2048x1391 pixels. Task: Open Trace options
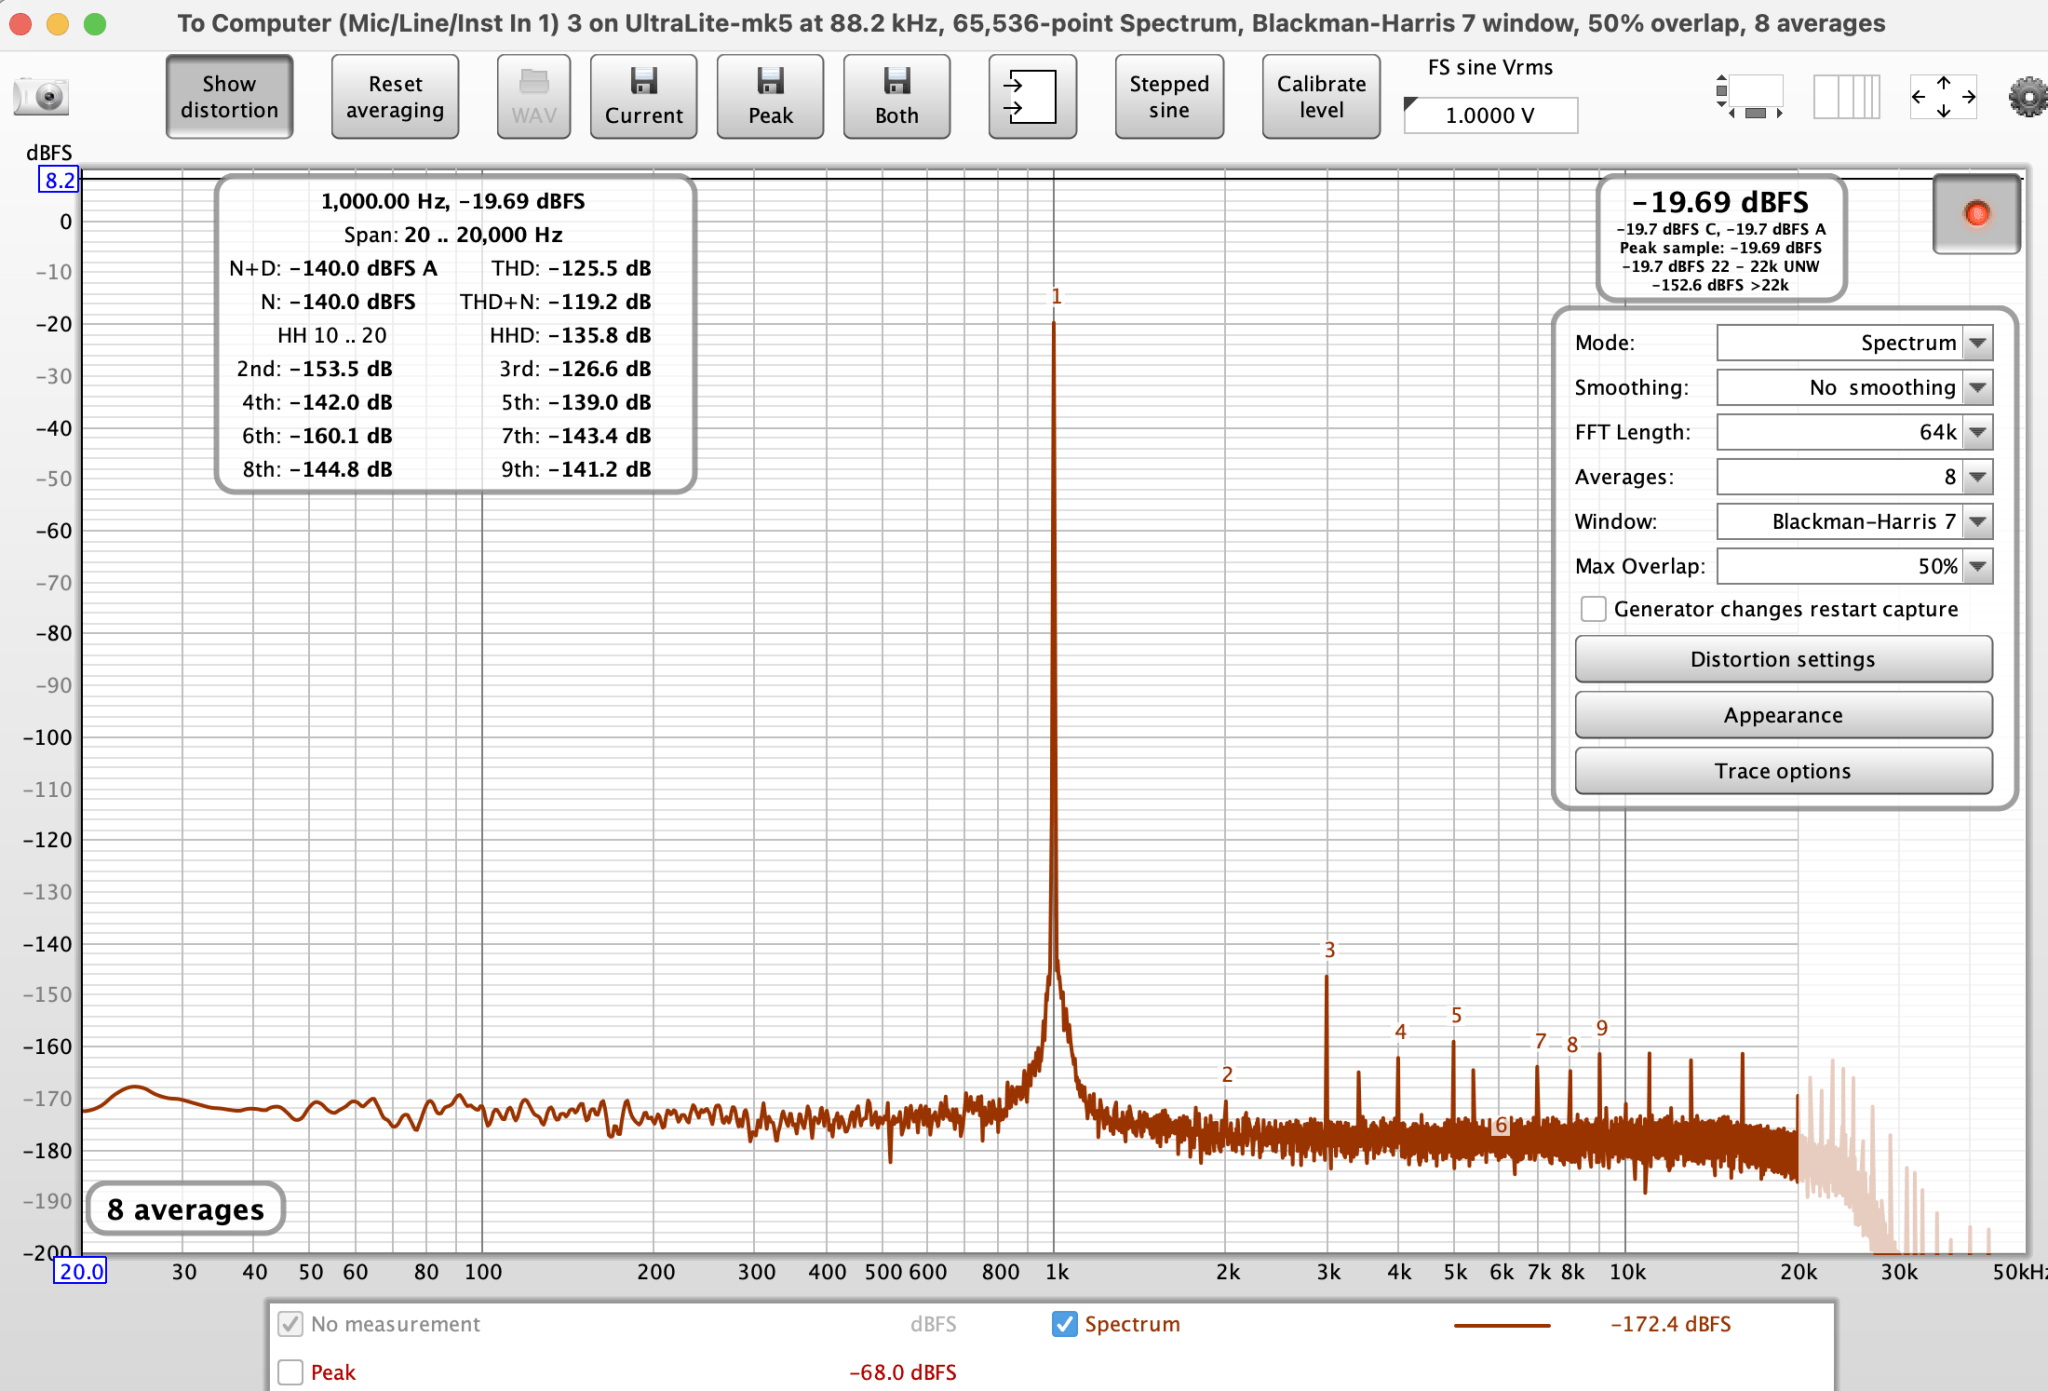[1783, 771]
